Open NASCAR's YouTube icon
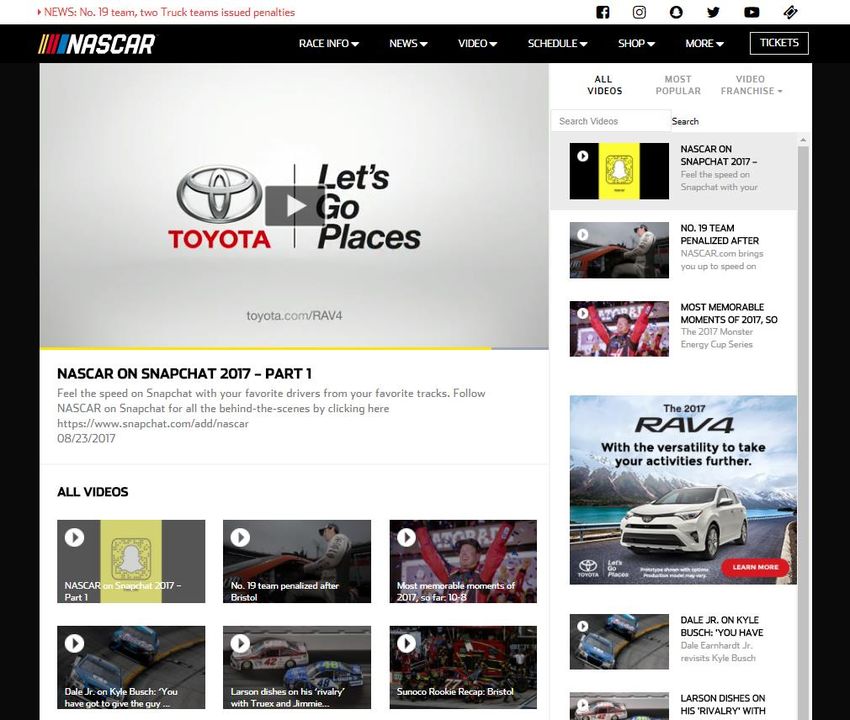850x720 pixels. coord(751,12)
